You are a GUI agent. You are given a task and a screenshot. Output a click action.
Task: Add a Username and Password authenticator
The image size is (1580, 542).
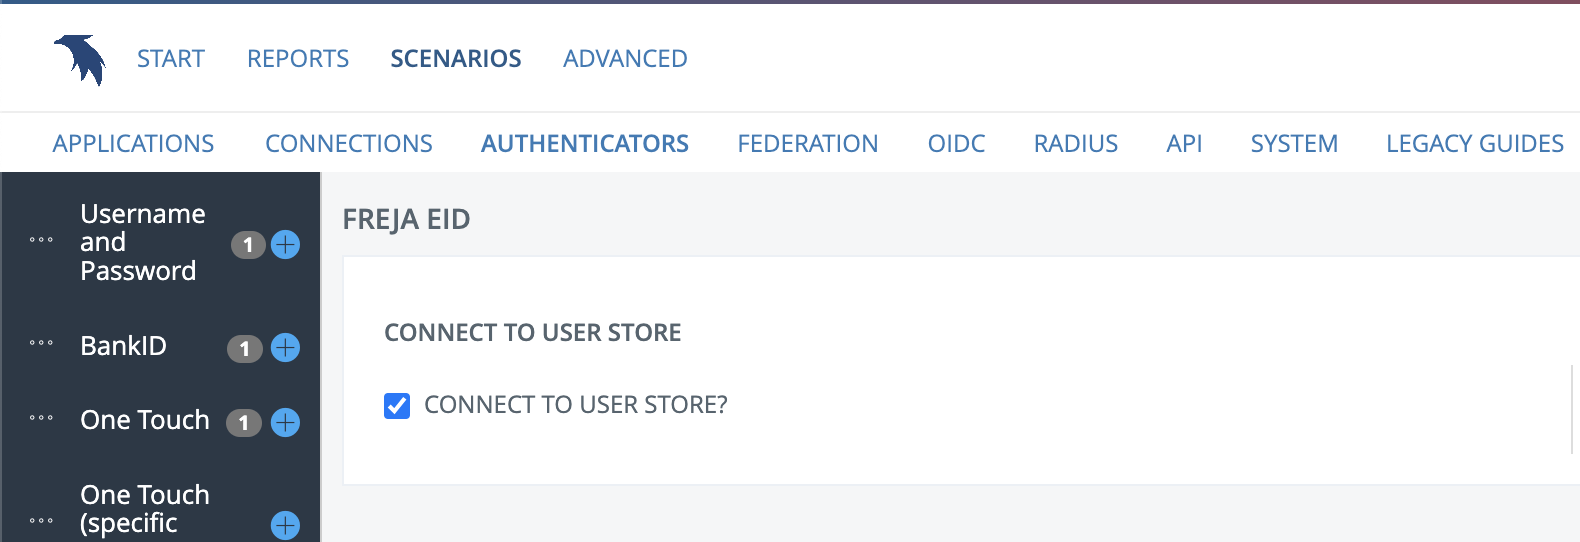click(x=285, y=244)
